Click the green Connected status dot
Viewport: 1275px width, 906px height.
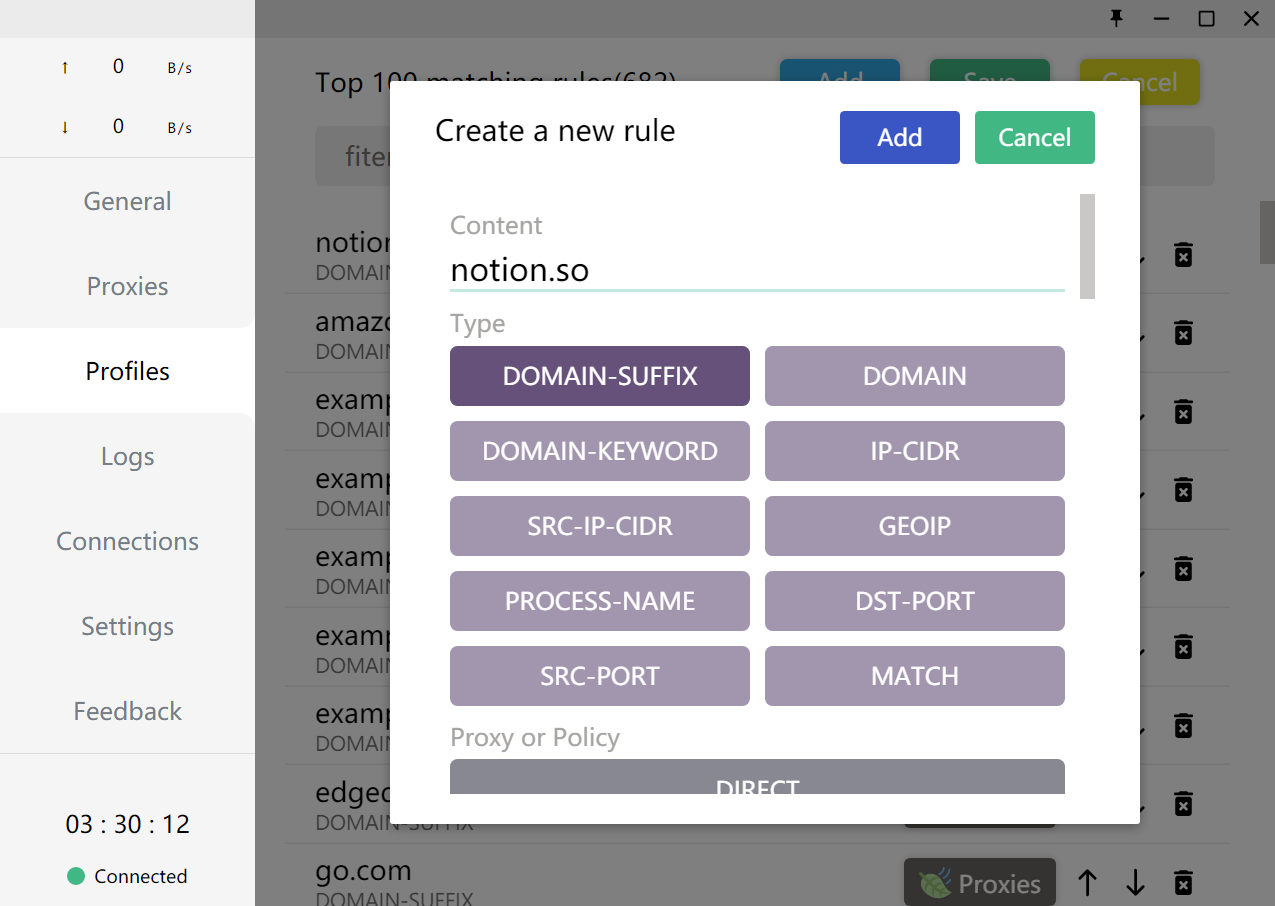76,876
